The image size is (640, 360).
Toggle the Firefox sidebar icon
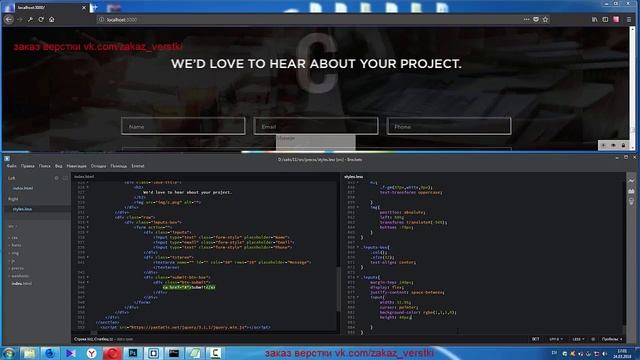605,19
